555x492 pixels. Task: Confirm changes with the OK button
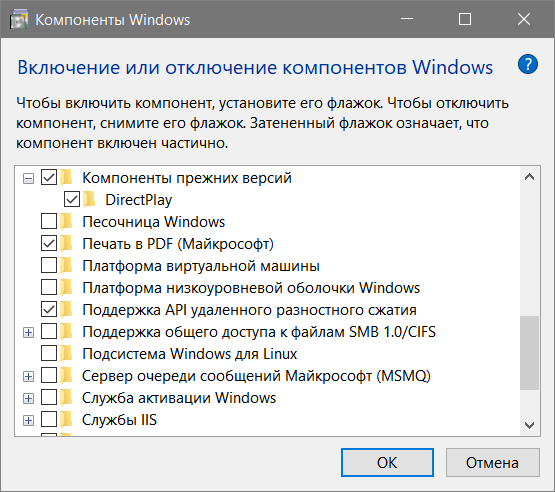pyautogui.click(x=387, y=462)
